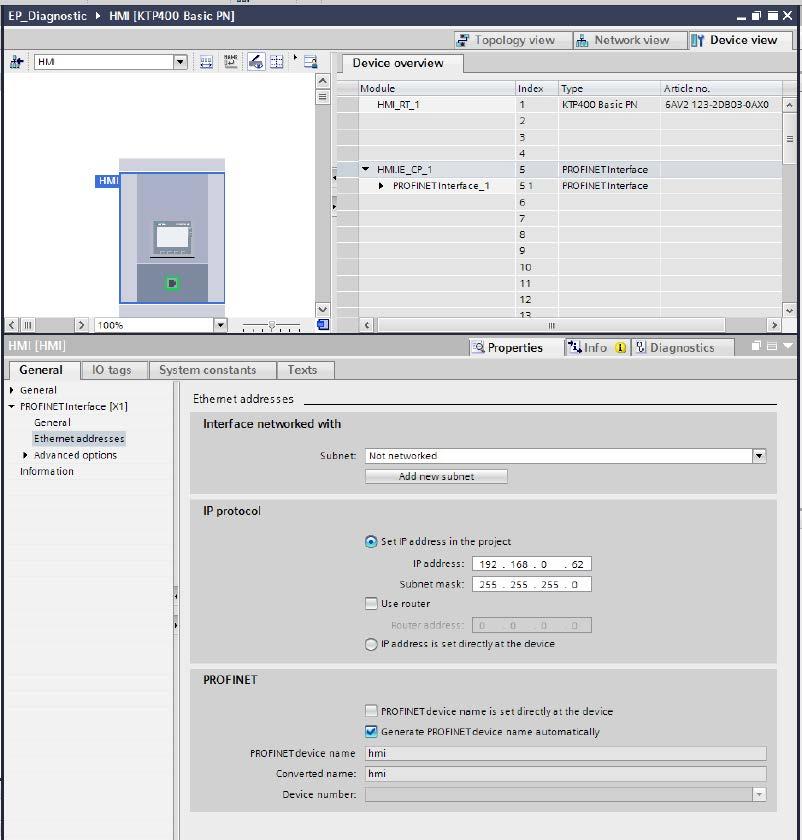This screenshot has height=840, width=802.
Task: Click Add new subnet button
Action: pyautogui.click(x=436, y=476)
